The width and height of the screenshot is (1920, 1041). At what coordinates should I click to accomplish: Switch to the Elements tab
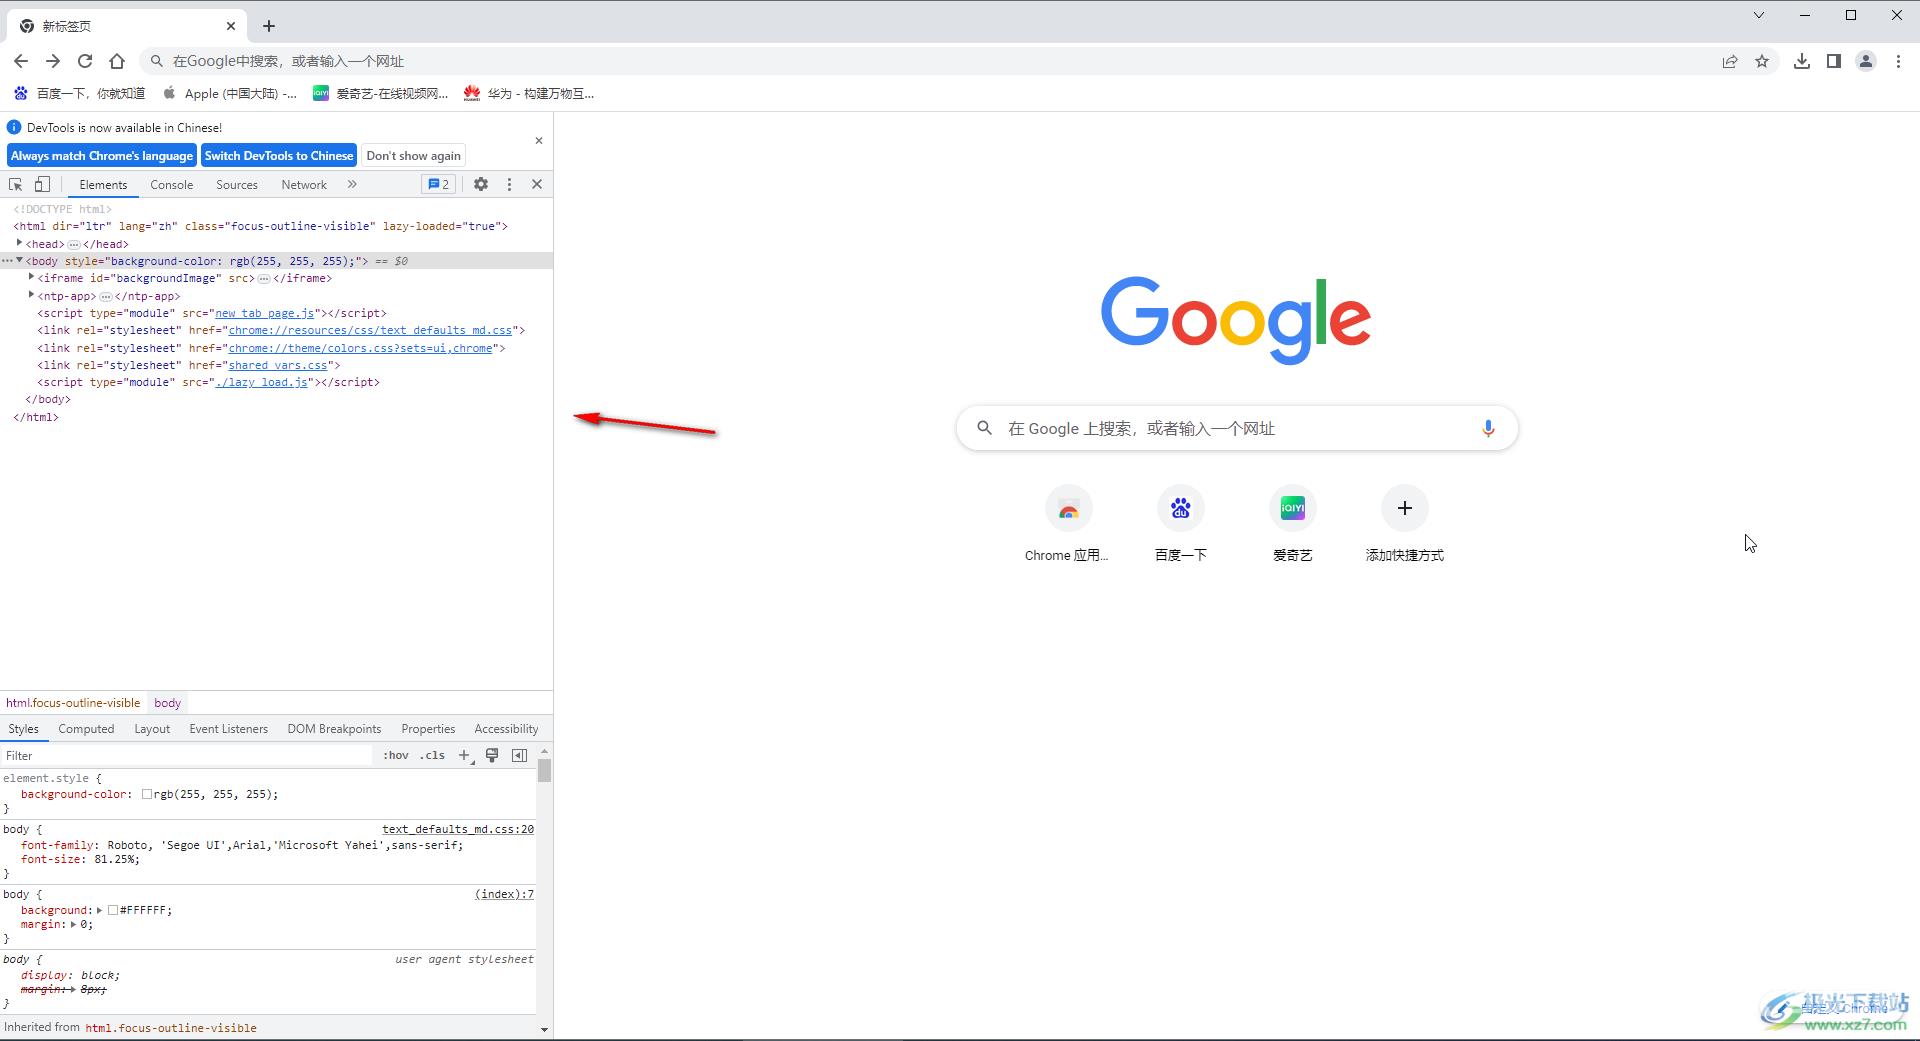click(103, 185)
